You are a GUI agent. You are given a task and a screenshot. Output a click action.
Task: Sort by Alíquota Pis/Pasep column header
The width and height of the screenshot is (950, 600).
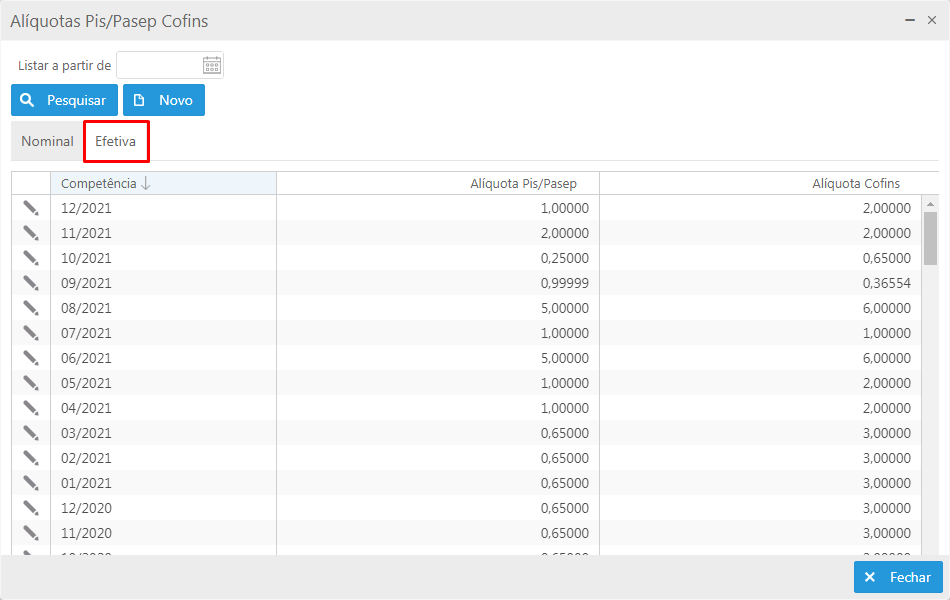pos(438,184)
